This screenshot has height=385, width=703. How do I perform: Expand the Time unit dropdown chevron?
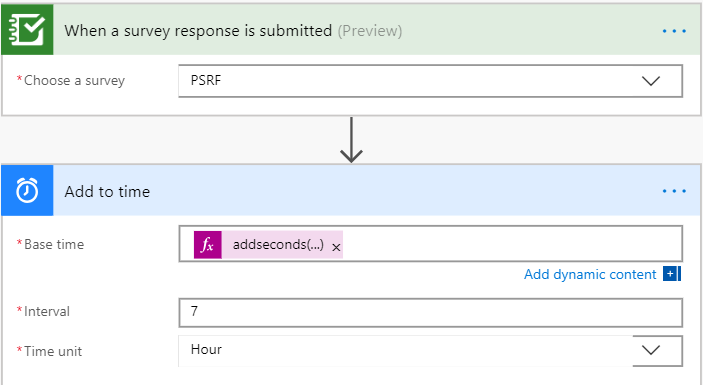point(651,350)
